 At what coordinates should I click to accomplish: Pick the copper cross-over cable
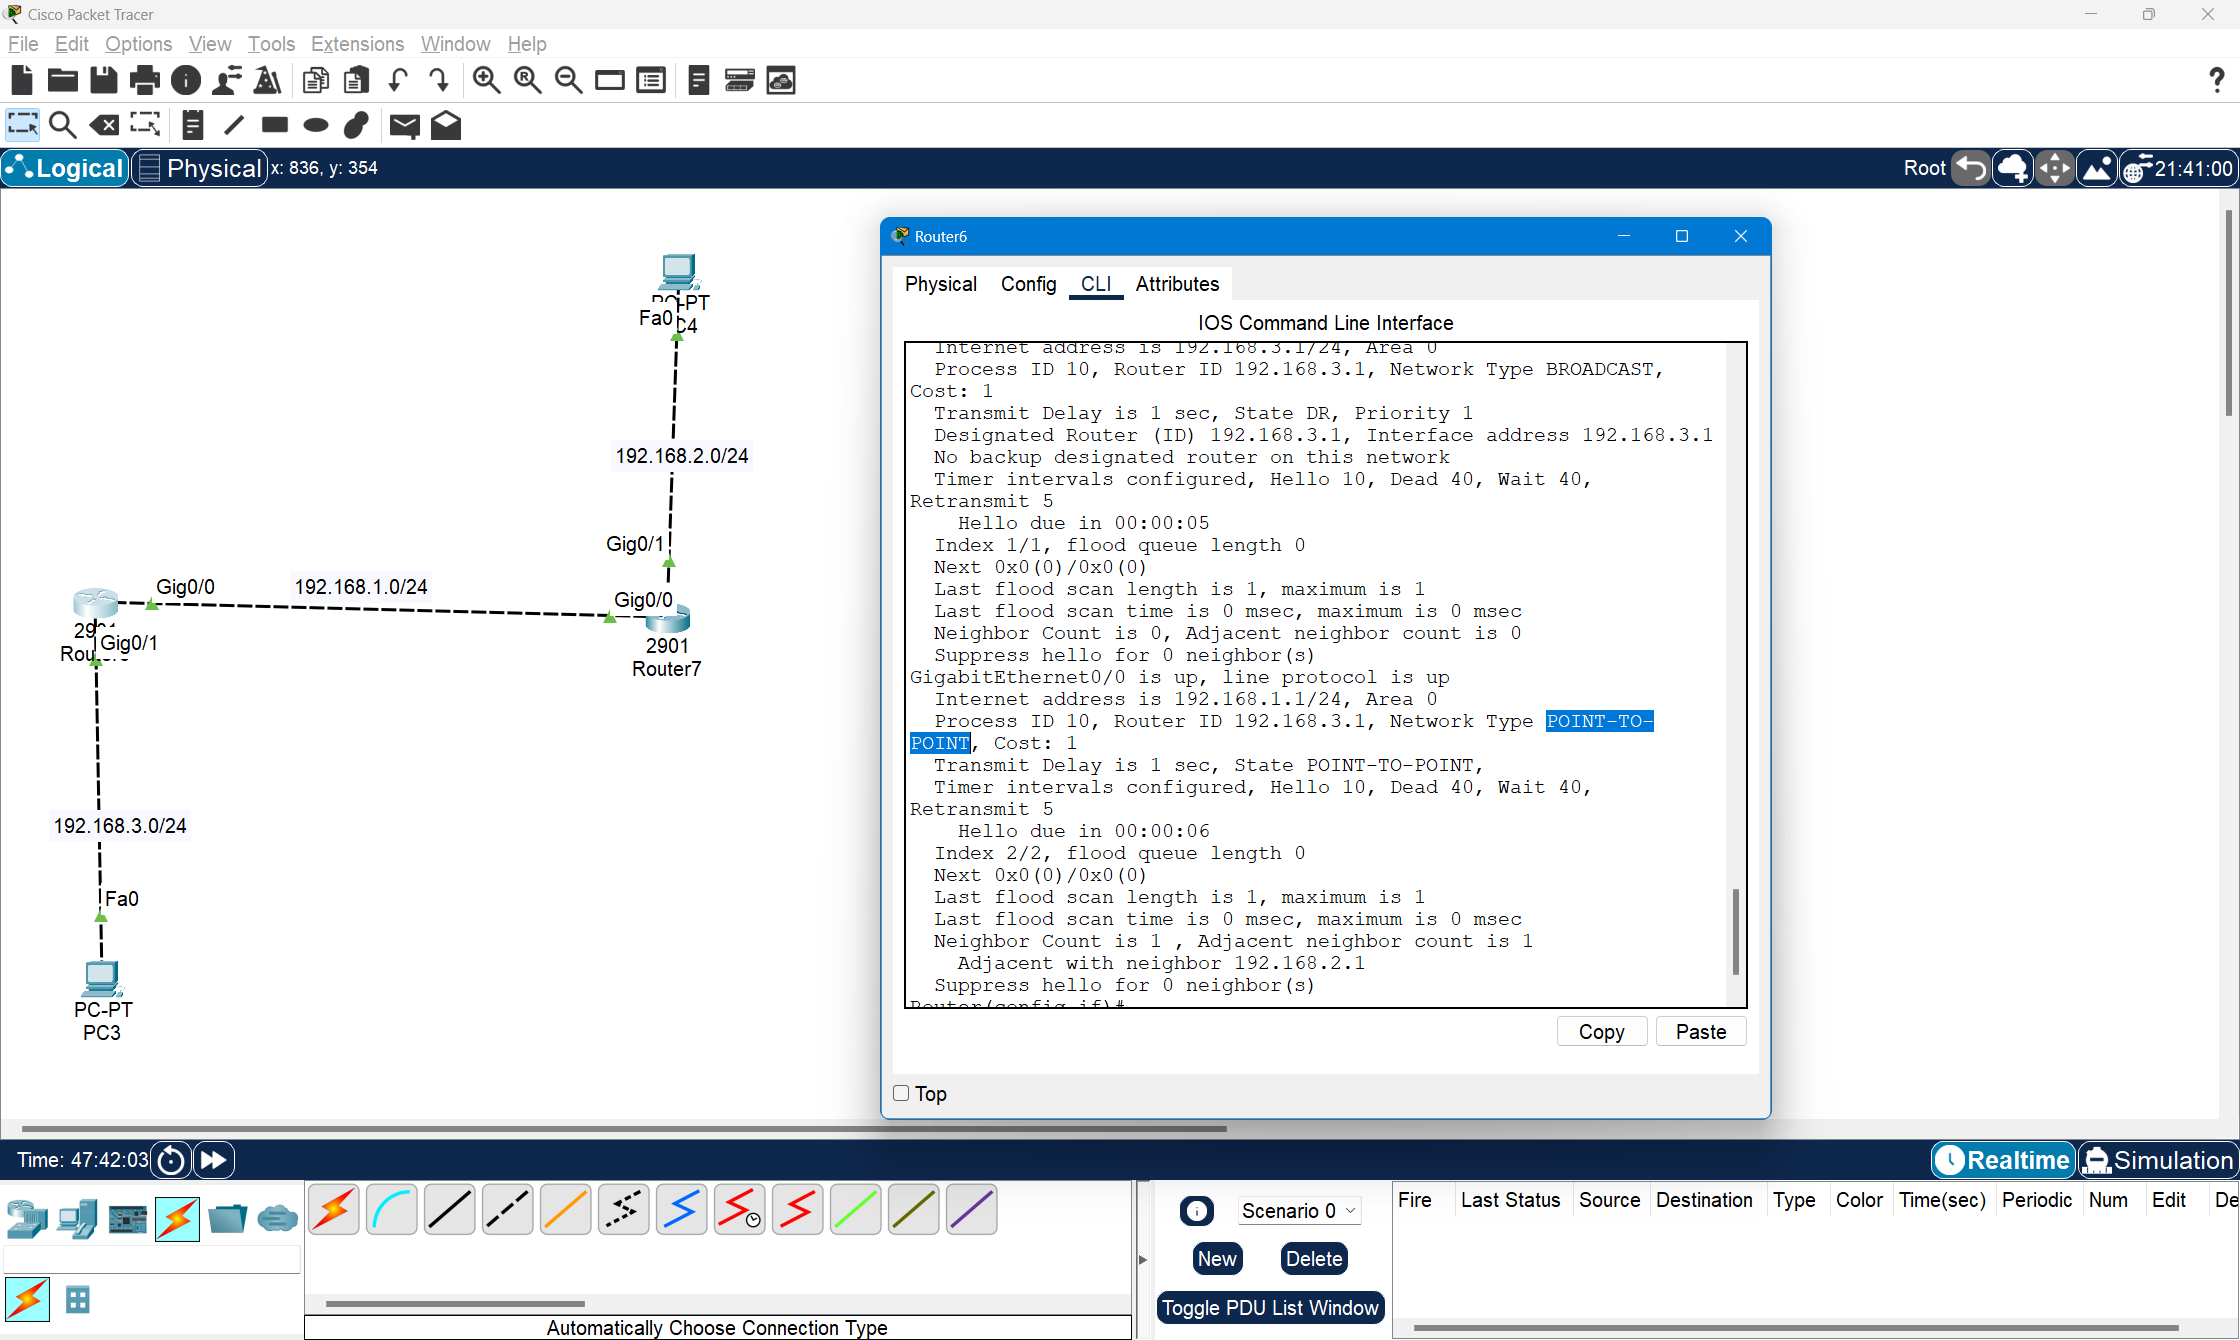point(508,1210)
